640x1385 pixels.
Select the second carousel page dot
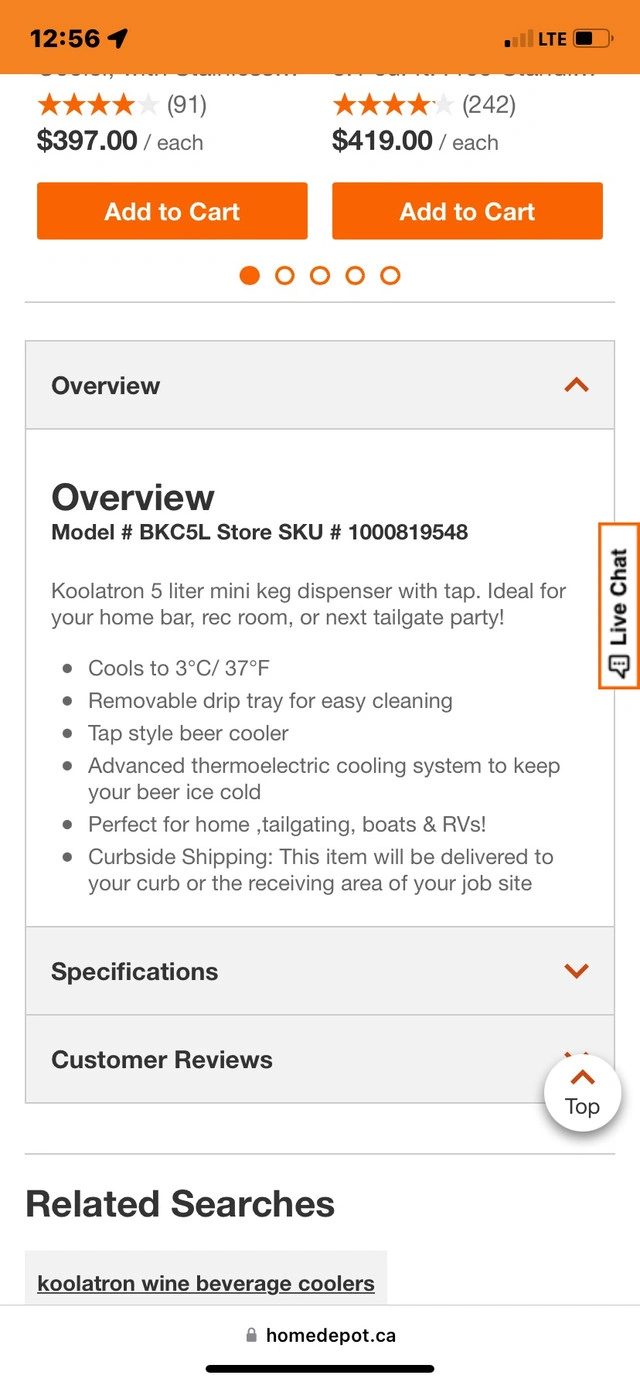(285, 275)
